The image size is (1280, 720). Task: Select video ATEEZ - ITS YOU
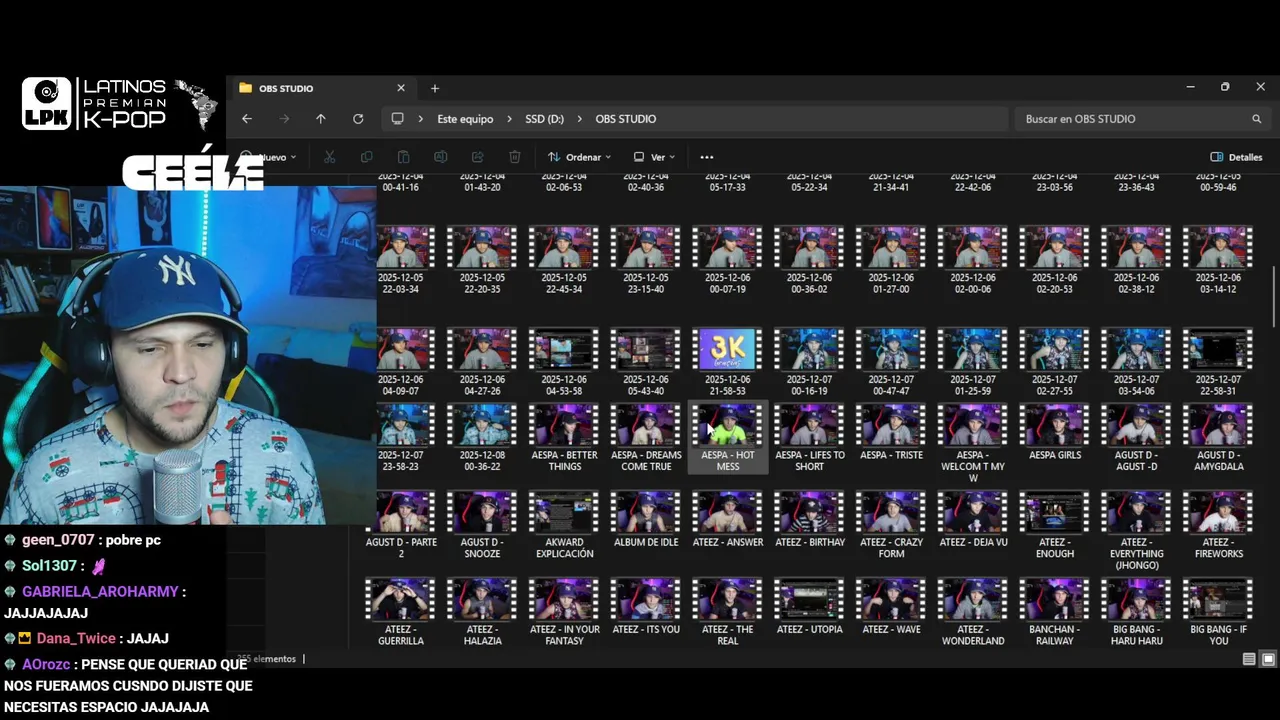point(646,607)
